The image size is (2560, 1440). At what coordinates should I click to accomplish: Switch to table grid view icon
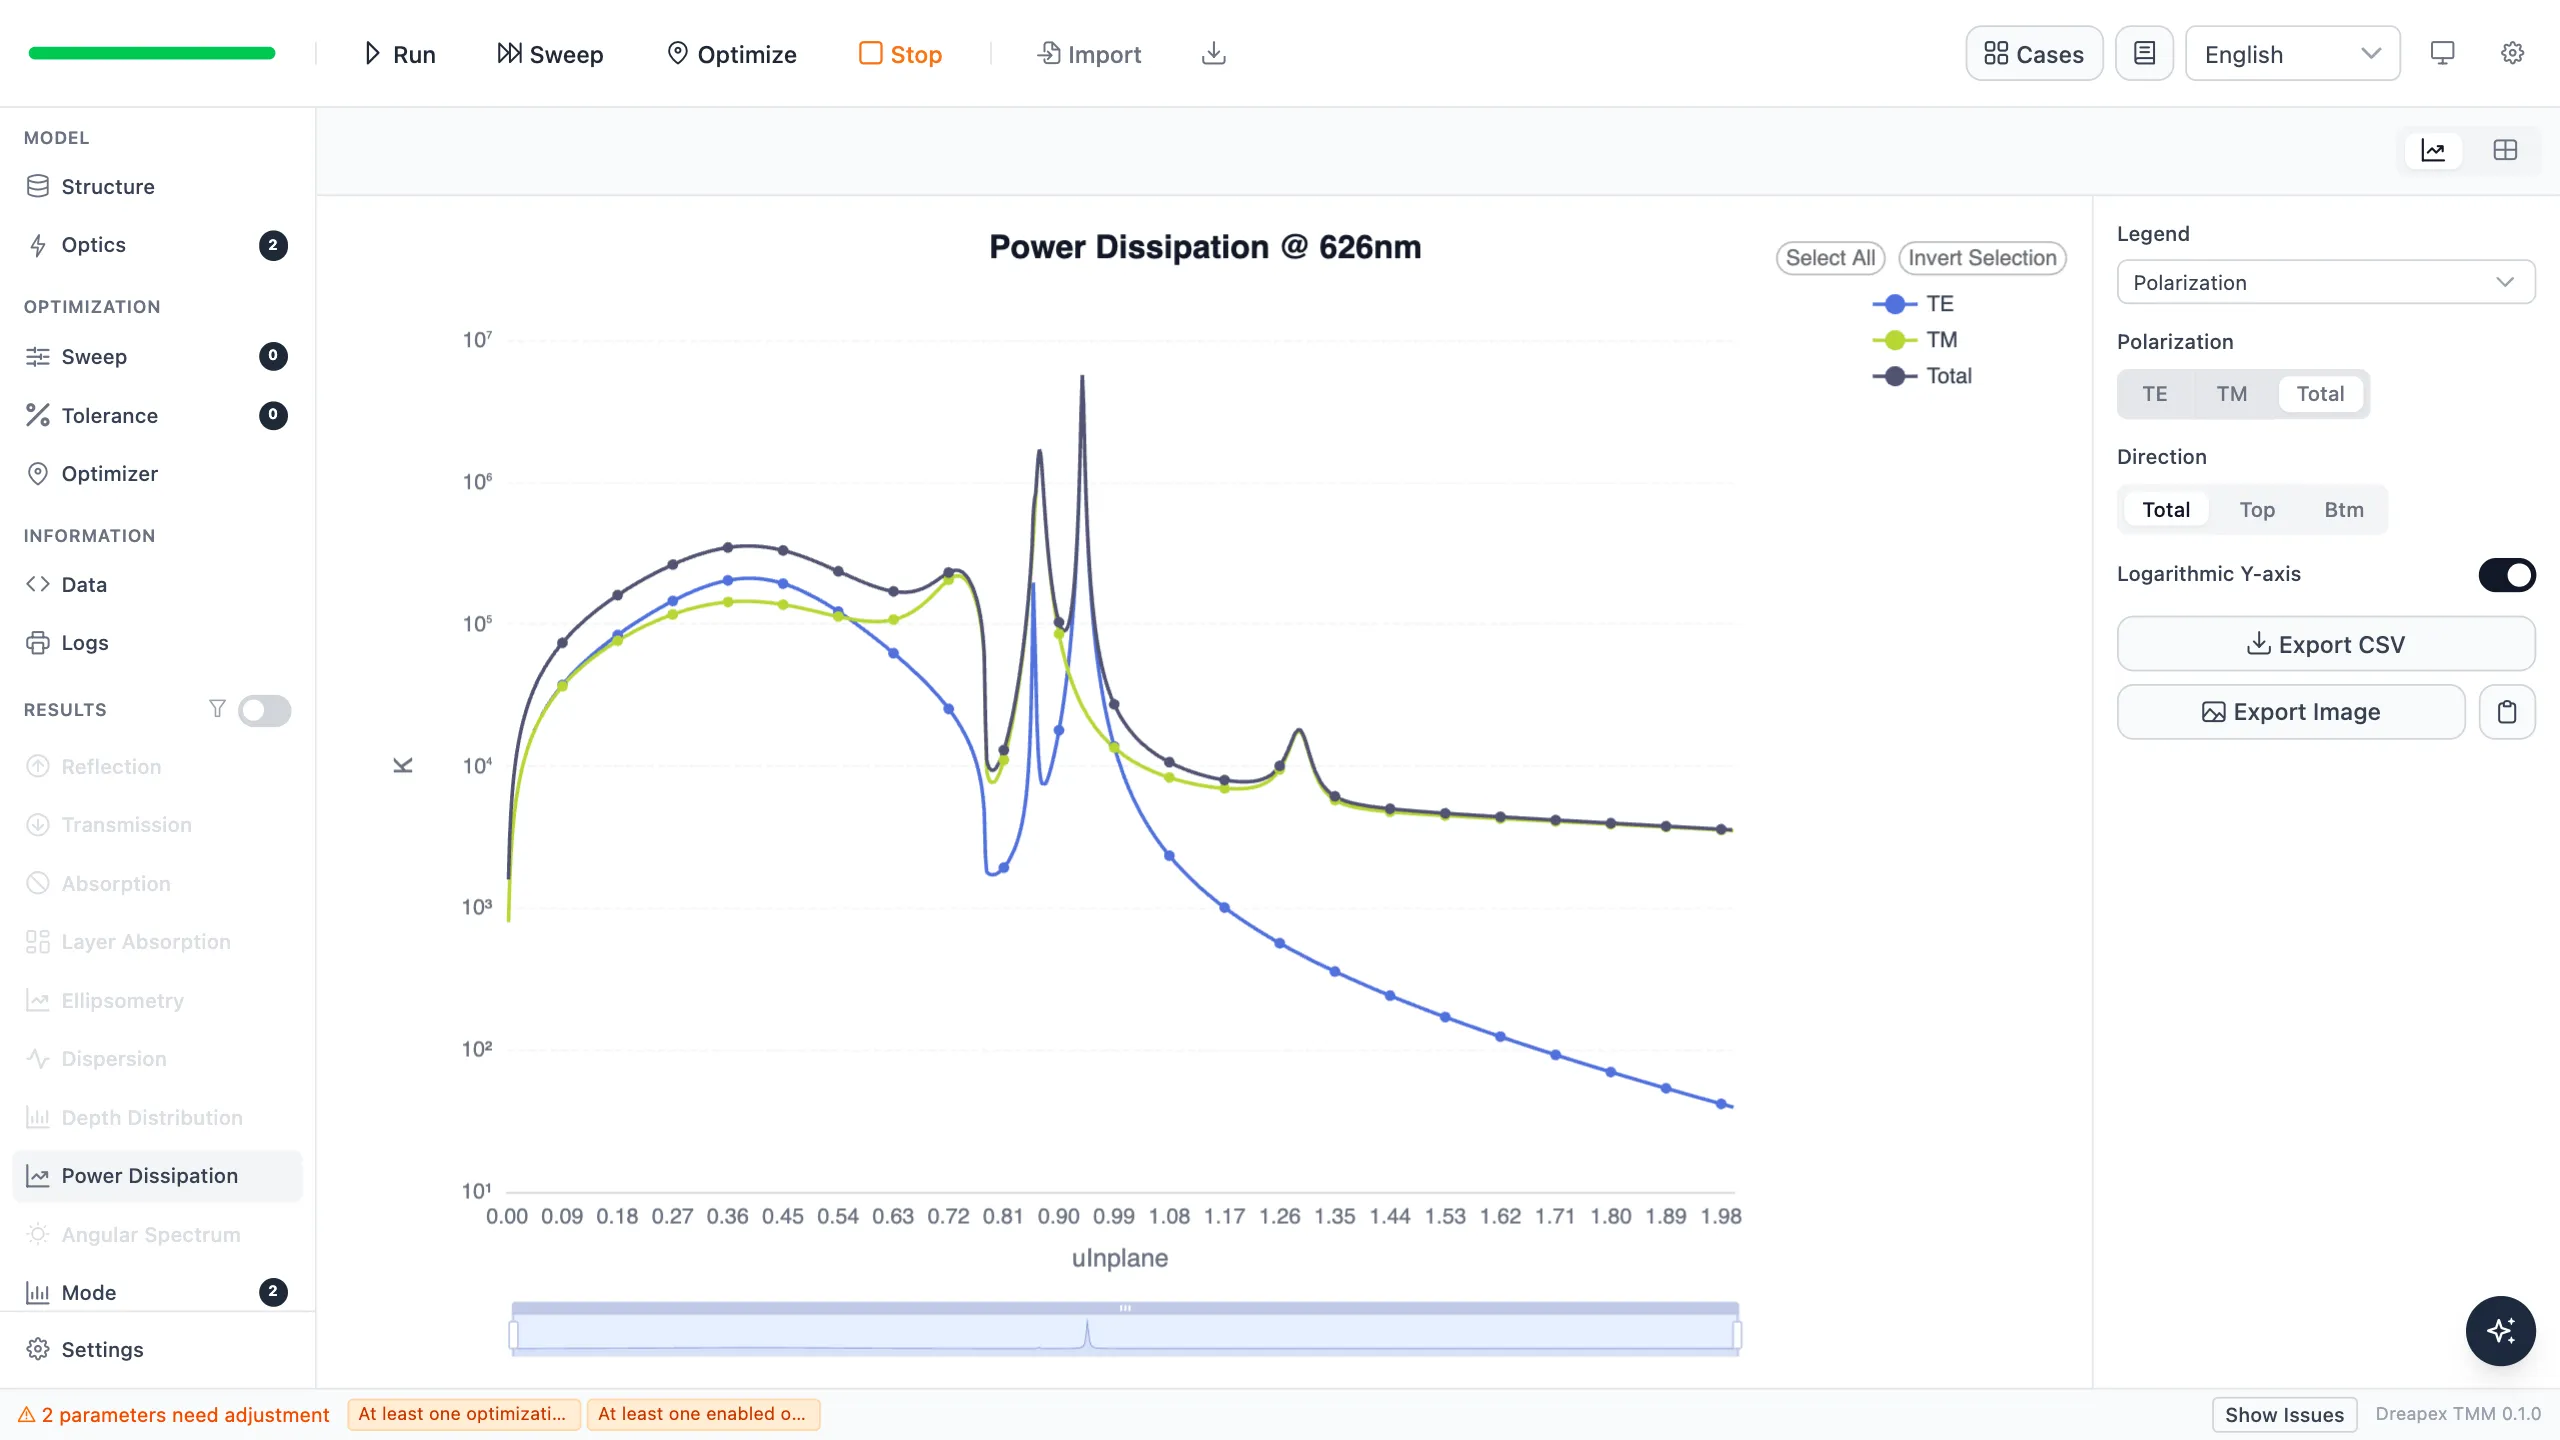[x=2505, y=150]
